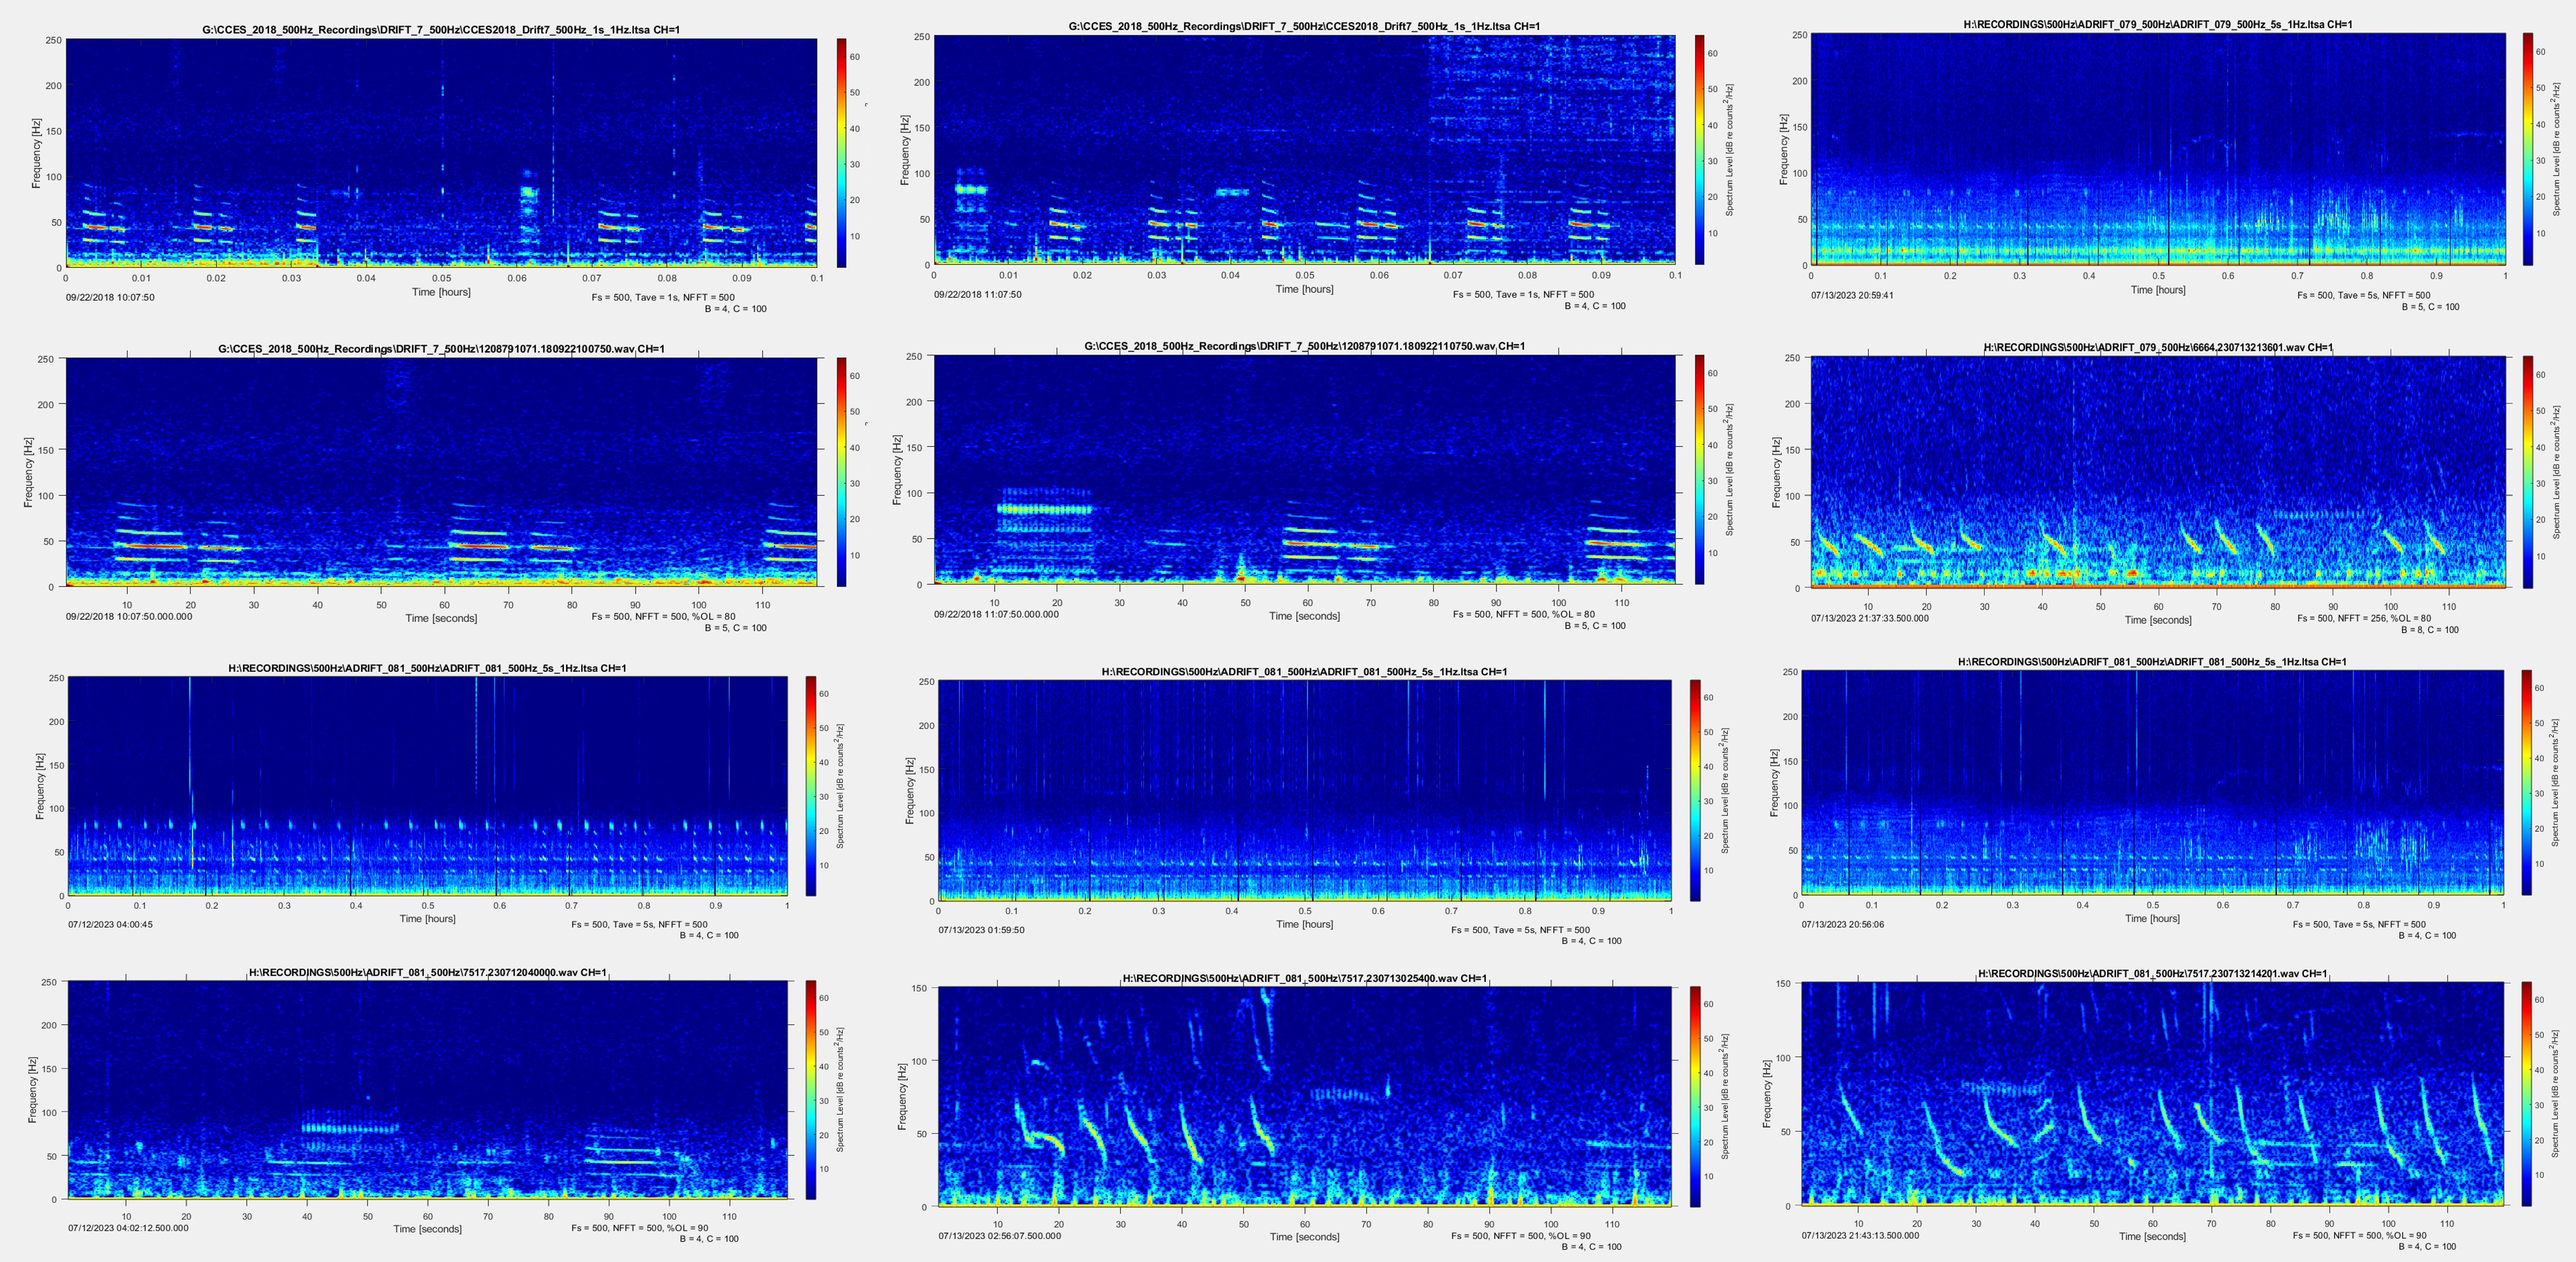The height and width of the screenshot is (1262, 2576).
Task: Click the ADRIFT_081 LTSA plot starting 07/13/2023 20:56:06
Action: pos(2152,784)
